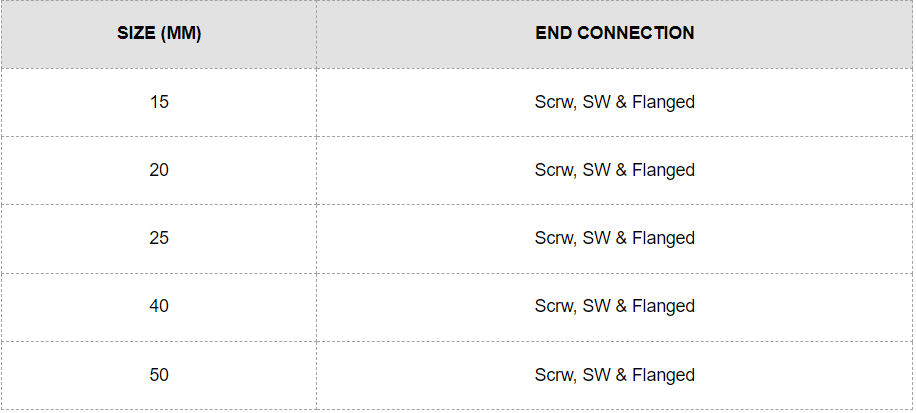Click the SIZE (MM) column header
The width and height of the screenshot is (916, 413).
159,33
